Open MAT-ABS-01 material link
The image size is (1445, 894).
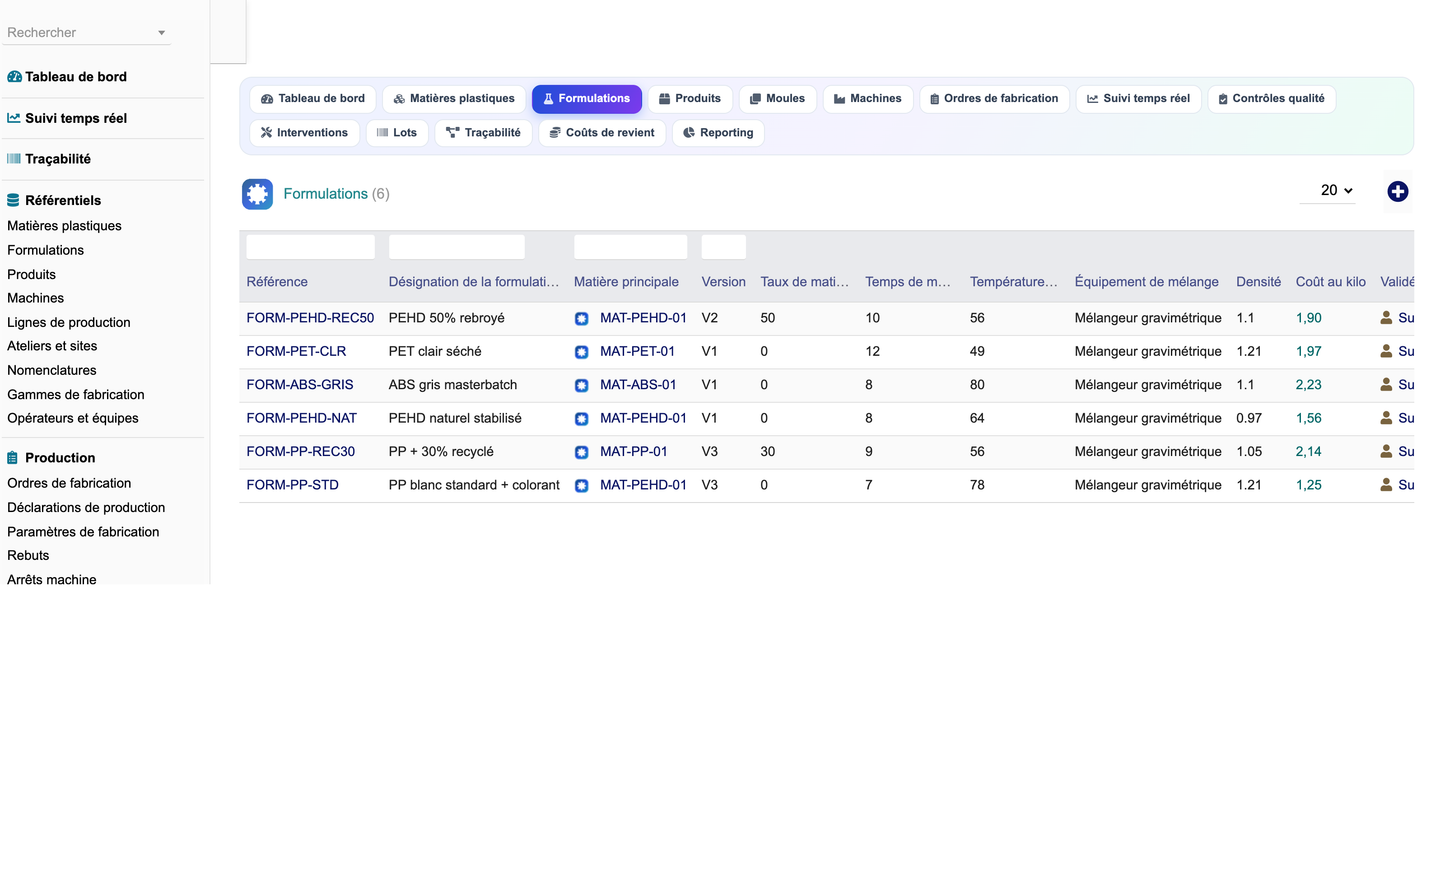click(638, 385)
